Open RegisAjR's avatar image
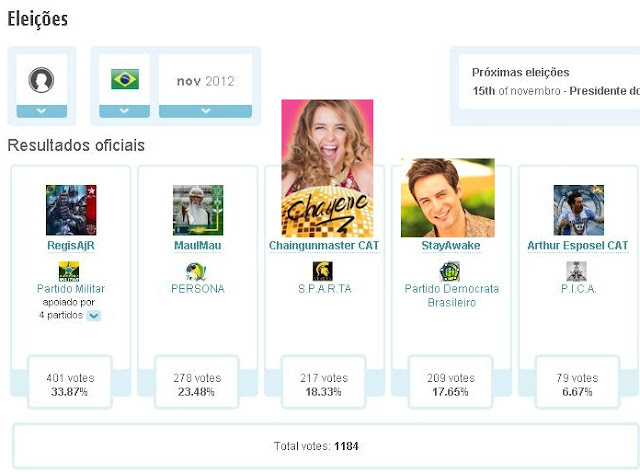This screenshot has height=474, width=640. click(x=71, y=210)
